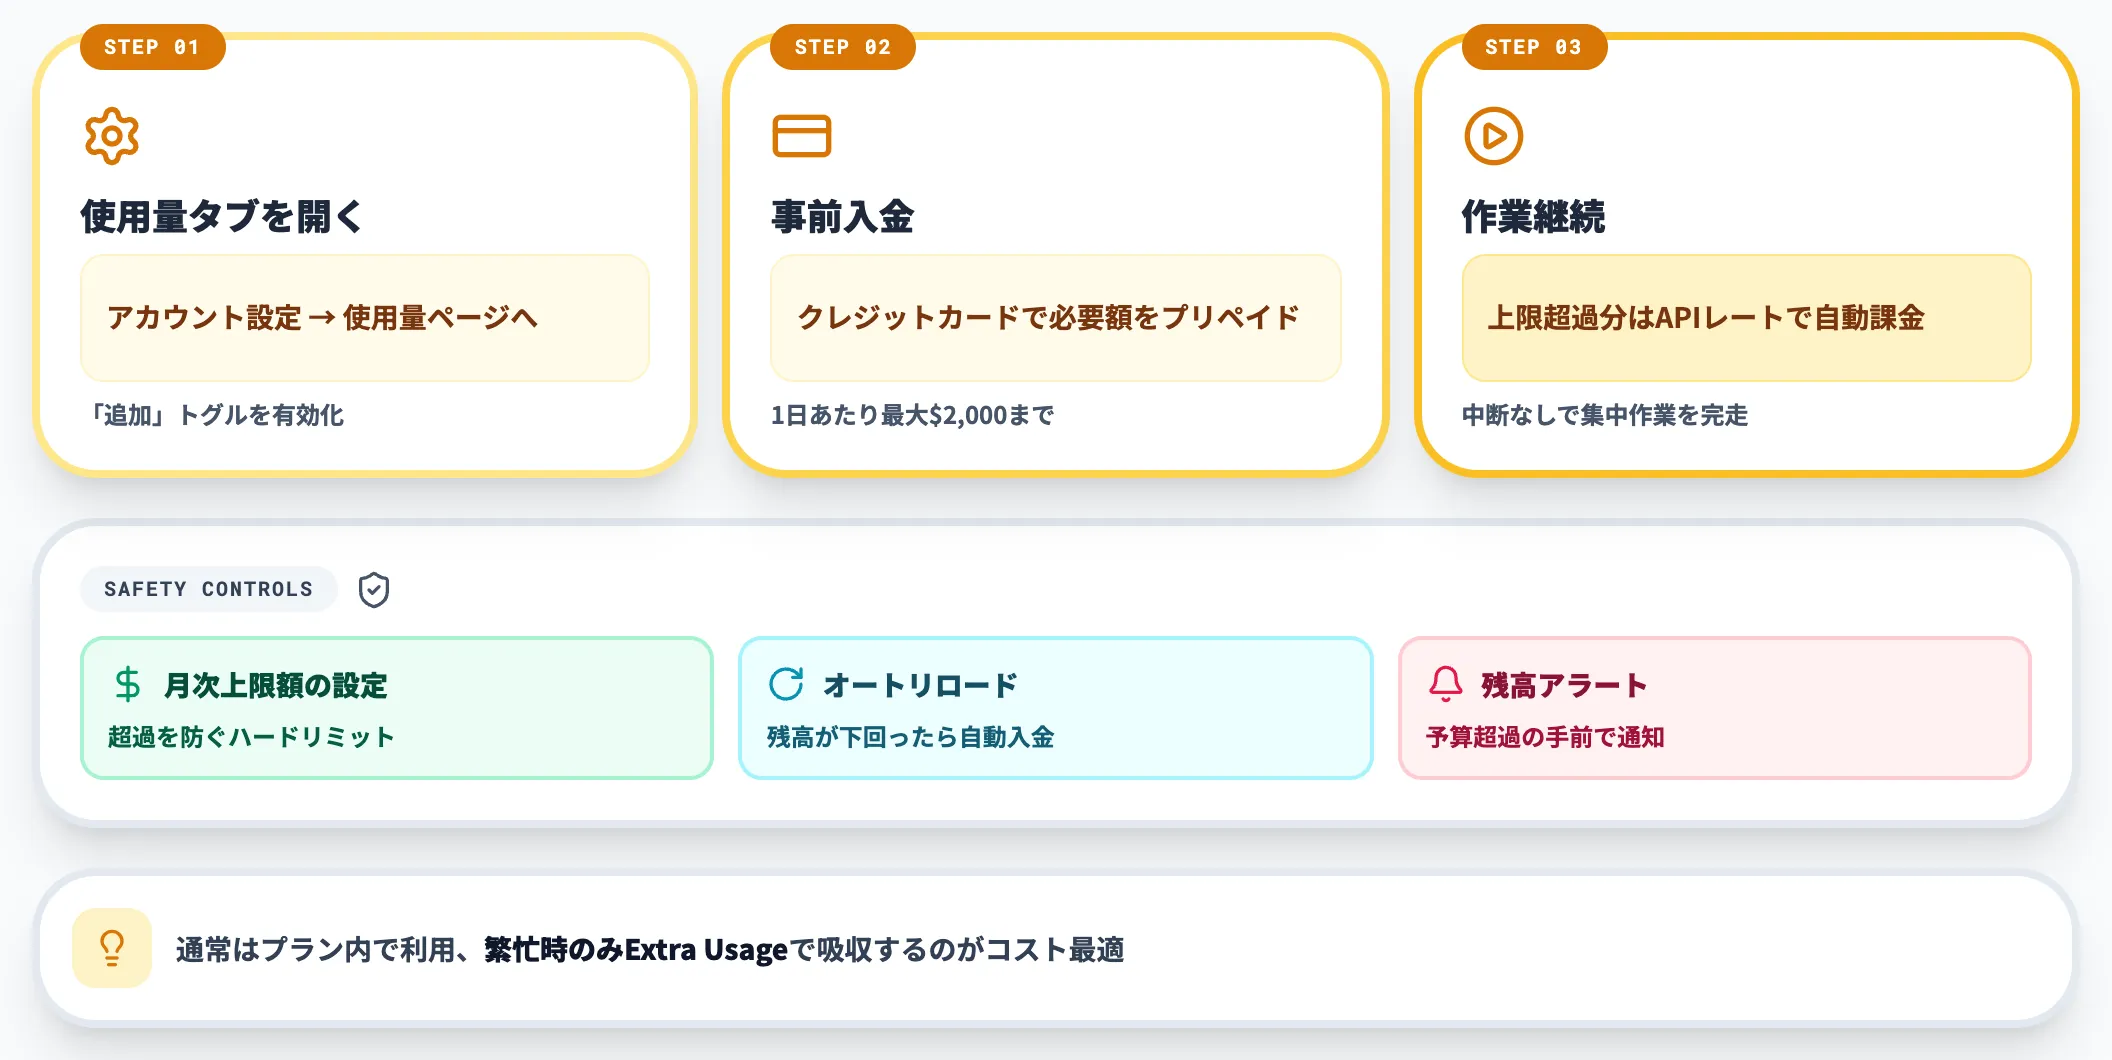This screenshot has width=2112, height=1060.
Task: Click the オートリロード title
Action: [920, 686]
